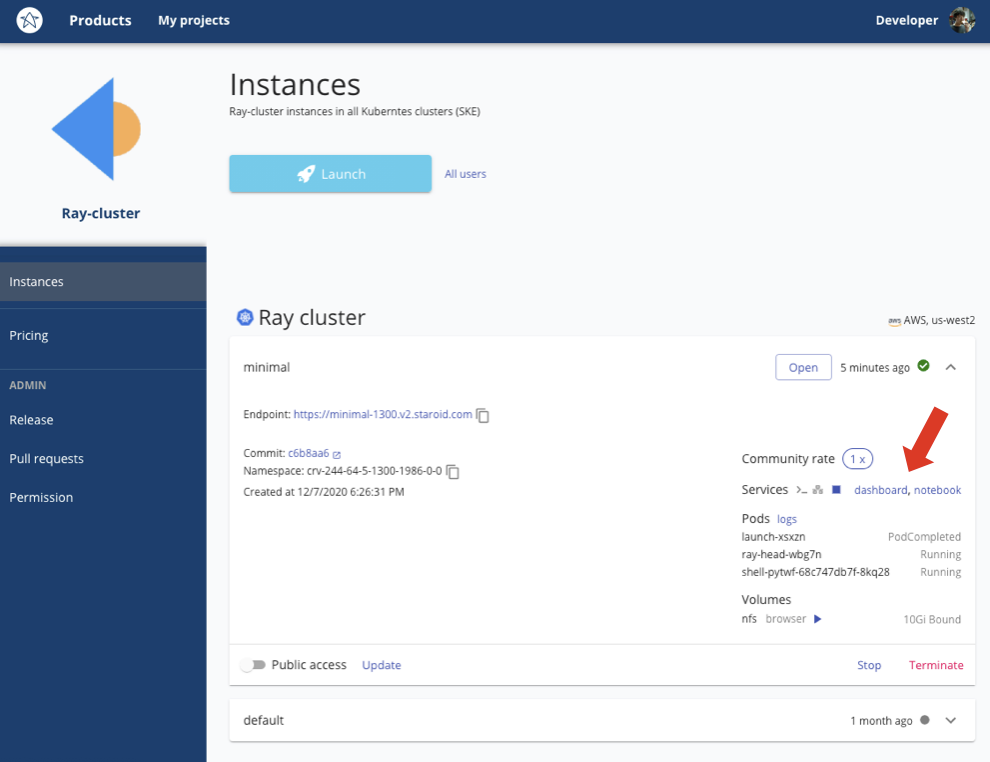
Task: Click the default instance name
Action: (263, 720)
